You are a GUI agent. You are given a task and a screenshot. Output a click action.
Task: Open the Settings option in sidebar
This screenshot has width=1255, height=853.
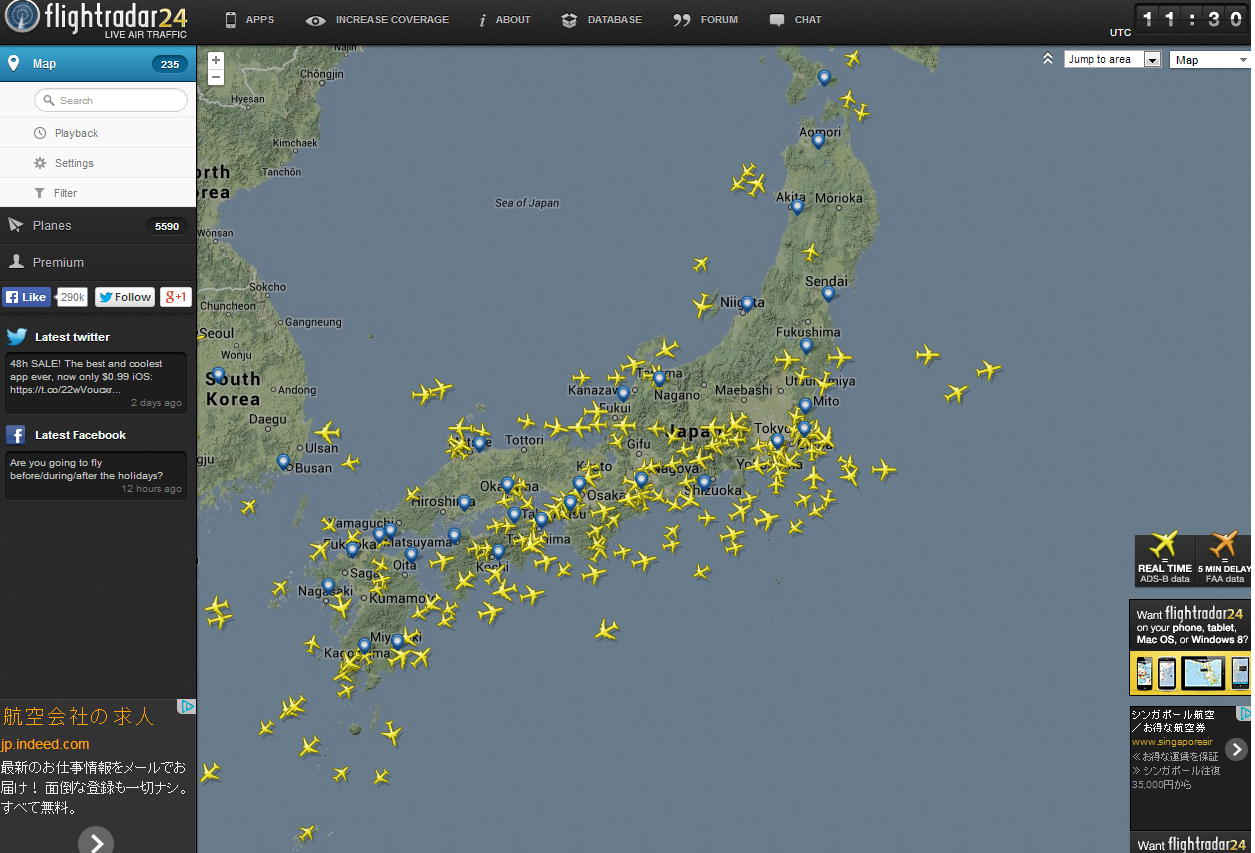[x=74, y=163]
